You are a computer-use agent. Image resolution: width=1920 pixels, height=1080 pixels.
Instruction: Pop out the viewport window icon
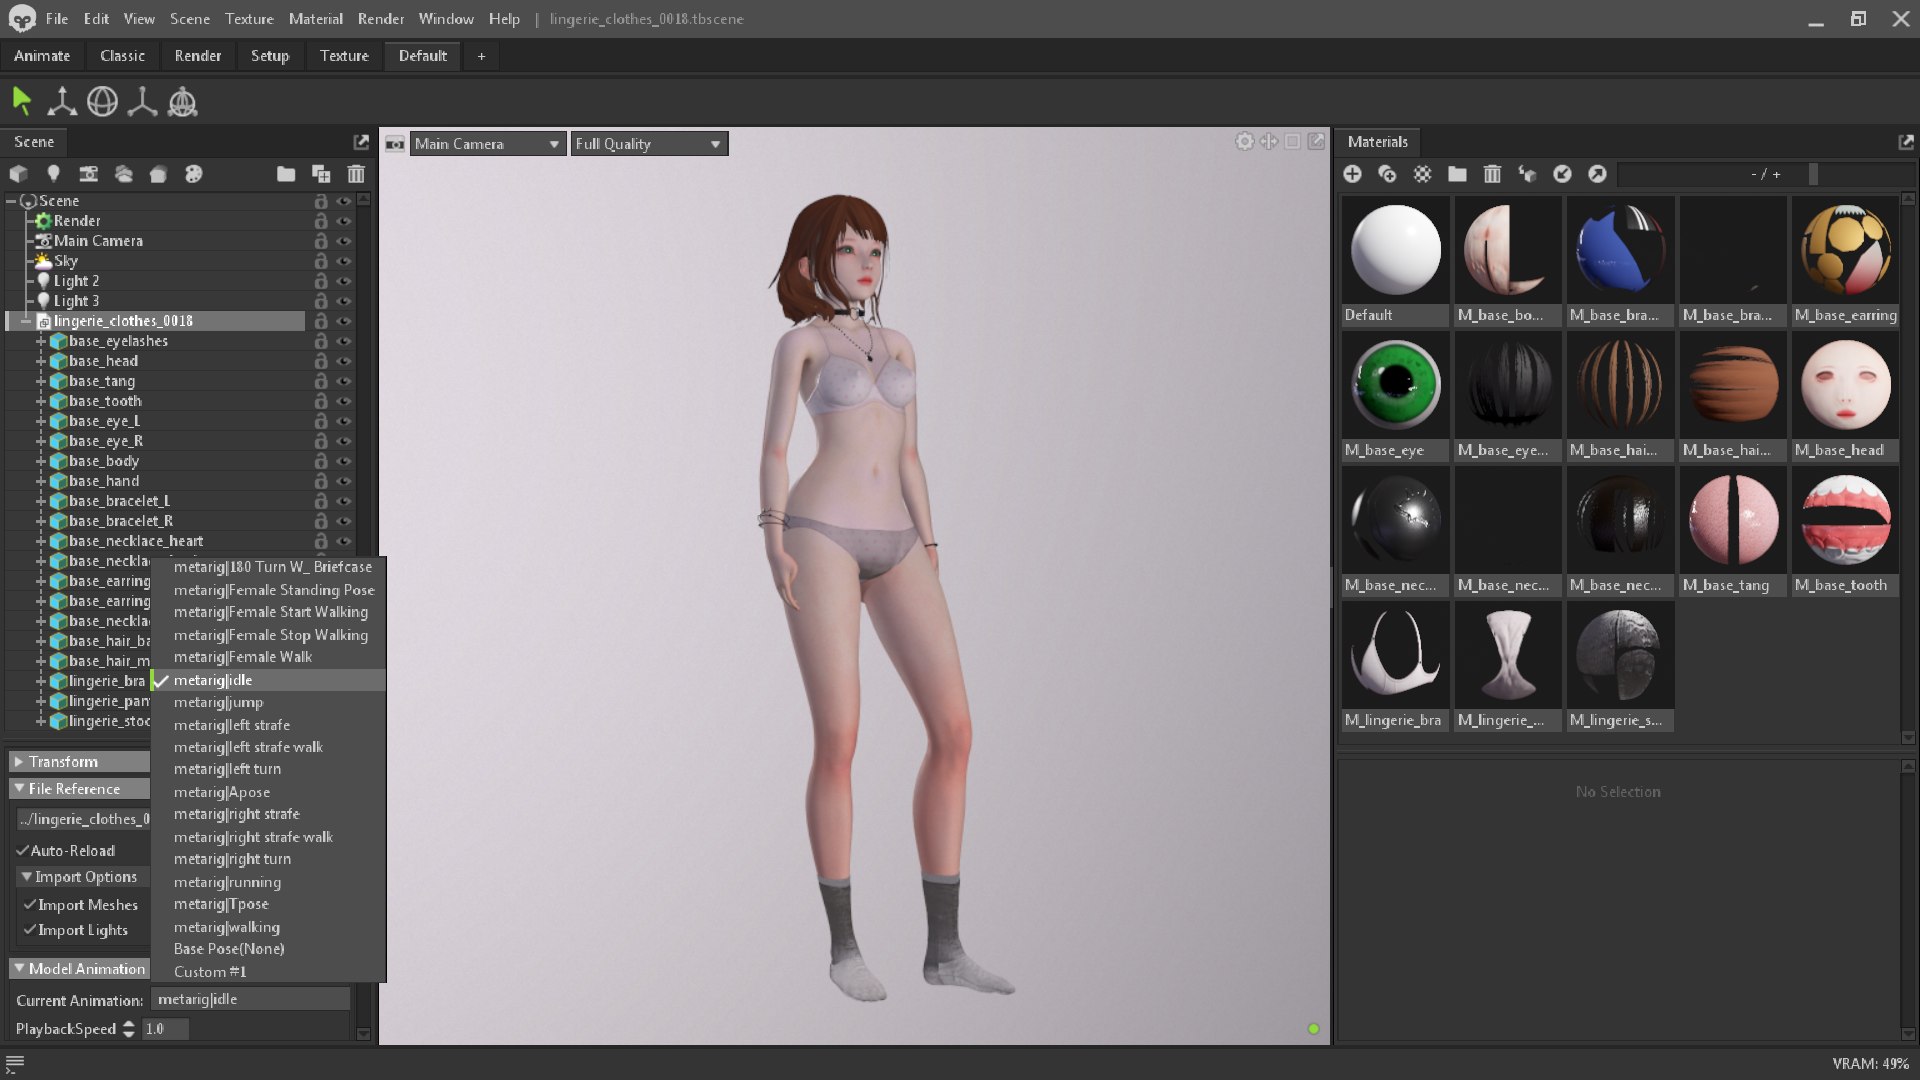tap(1316, 142)
